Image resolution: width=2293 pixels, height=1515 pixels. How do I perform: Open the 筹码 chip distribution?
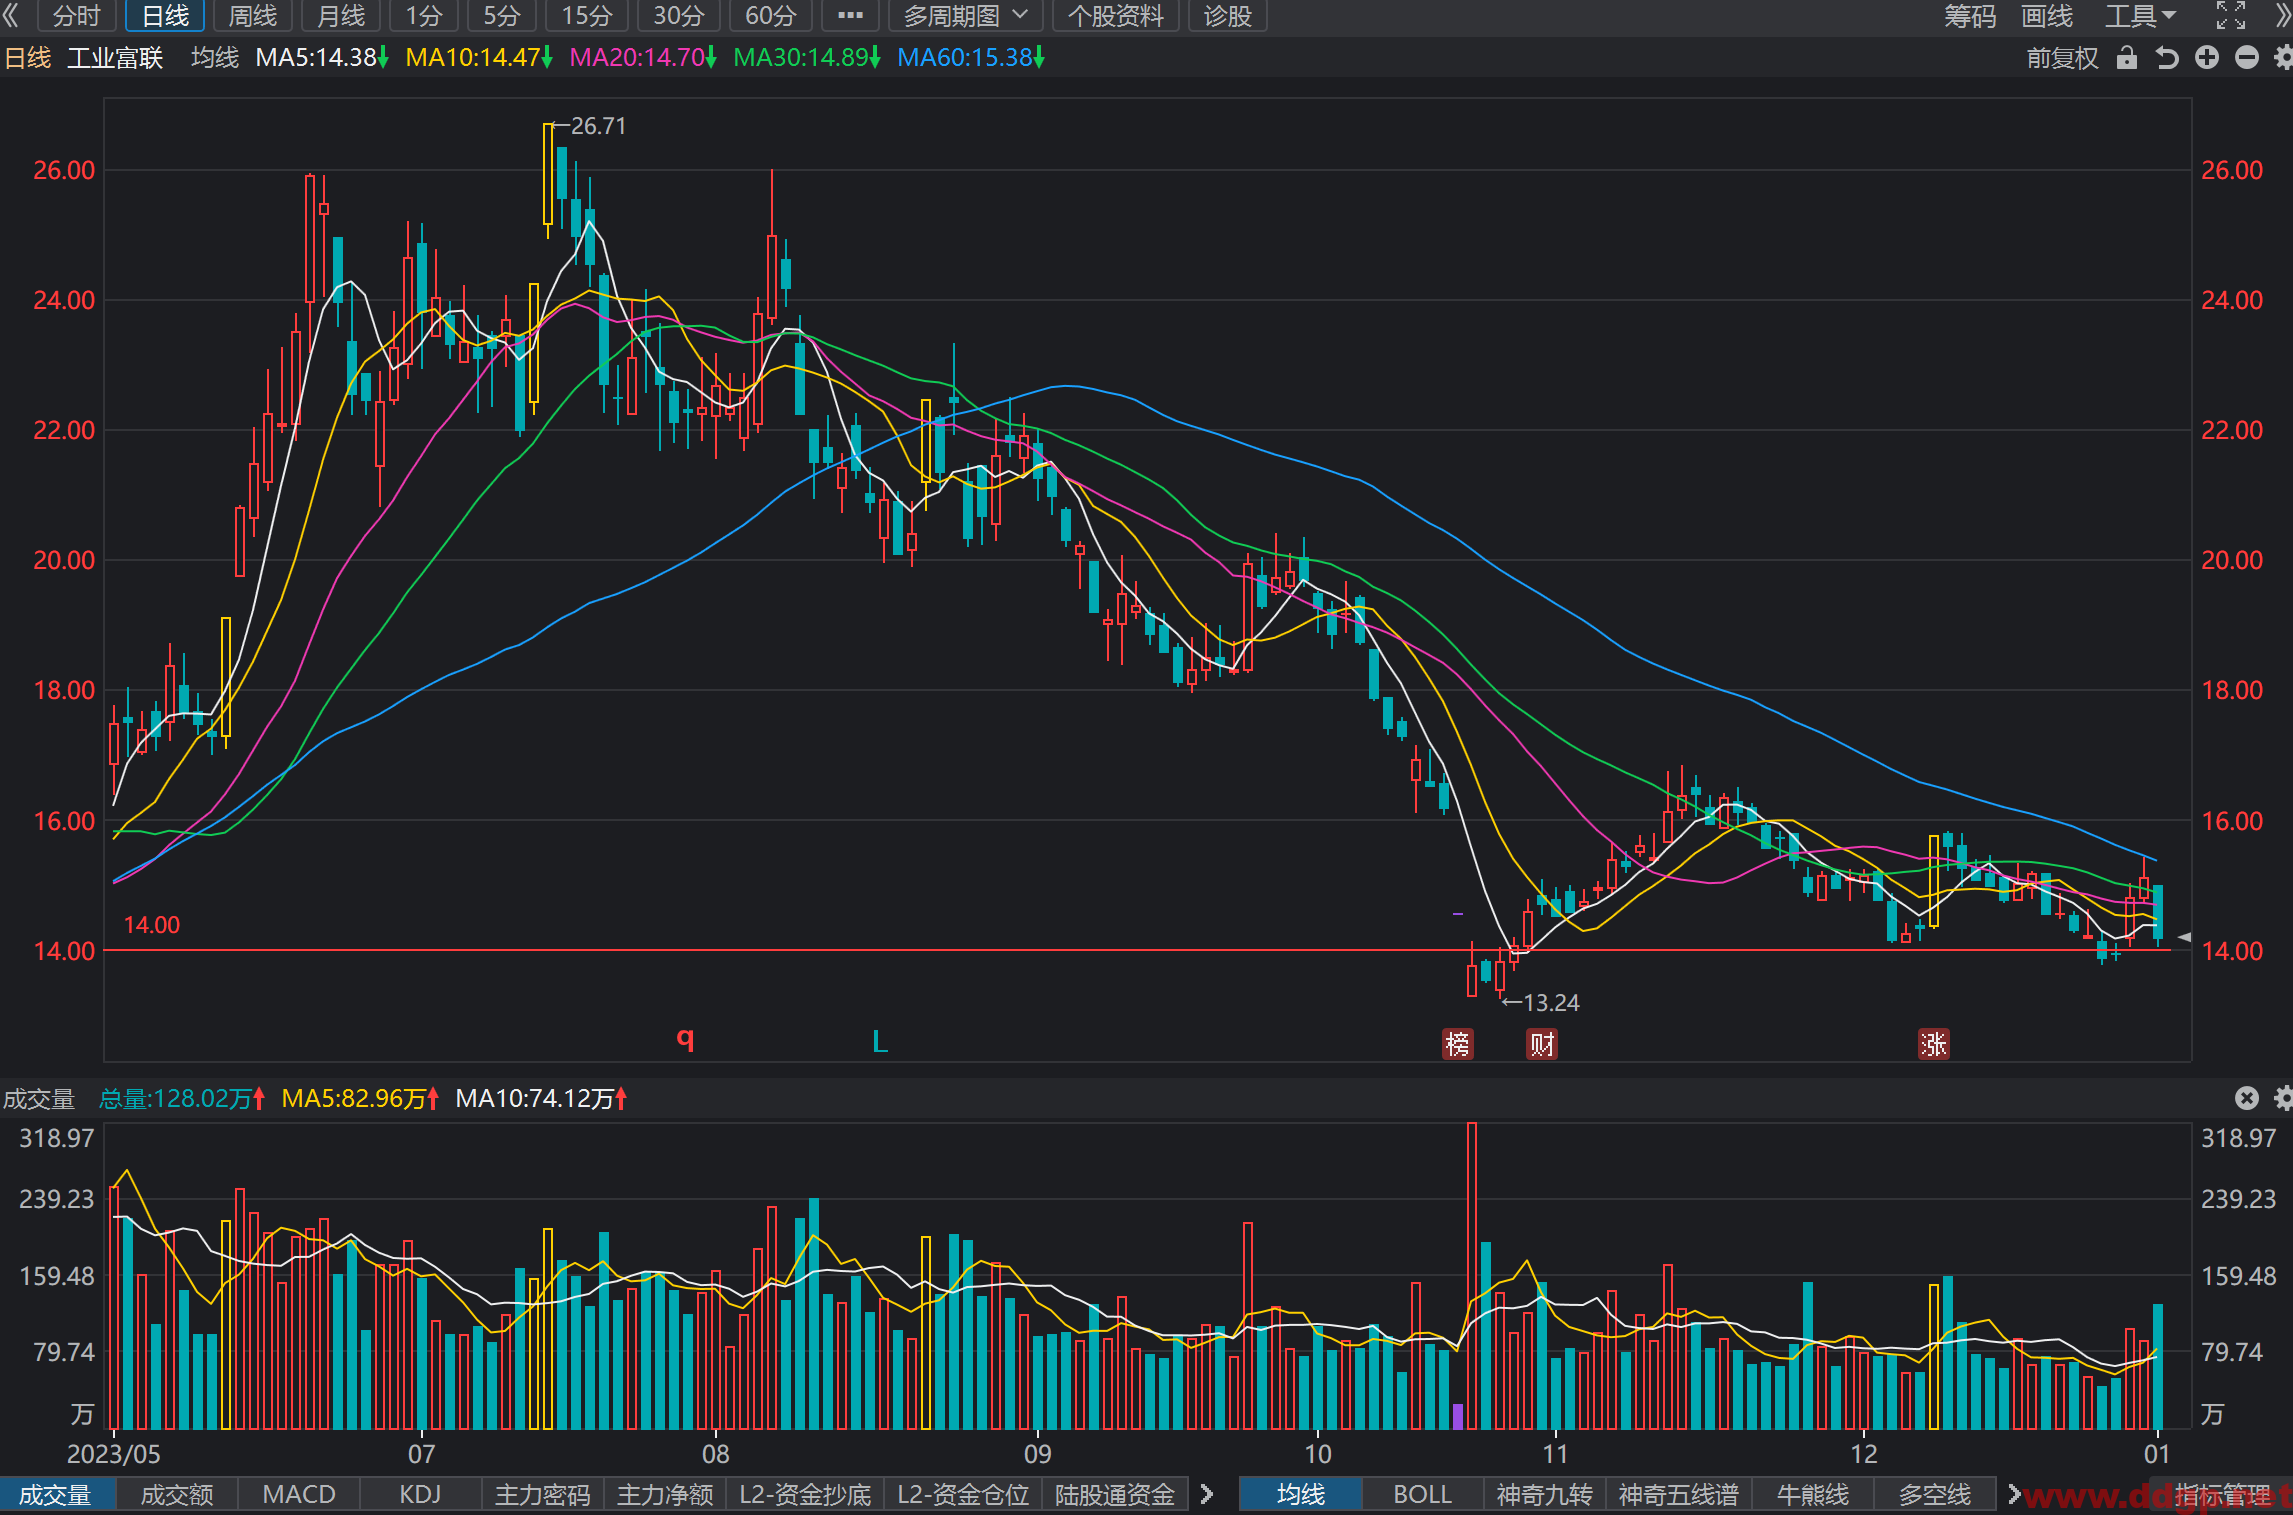1970,16
